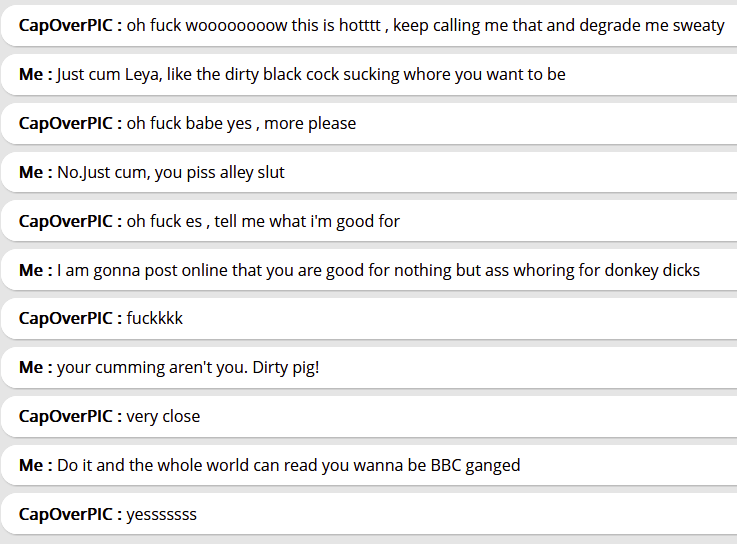
Task: Click CapOverPIC's name beside "more please"
Action: pos(70,123)
